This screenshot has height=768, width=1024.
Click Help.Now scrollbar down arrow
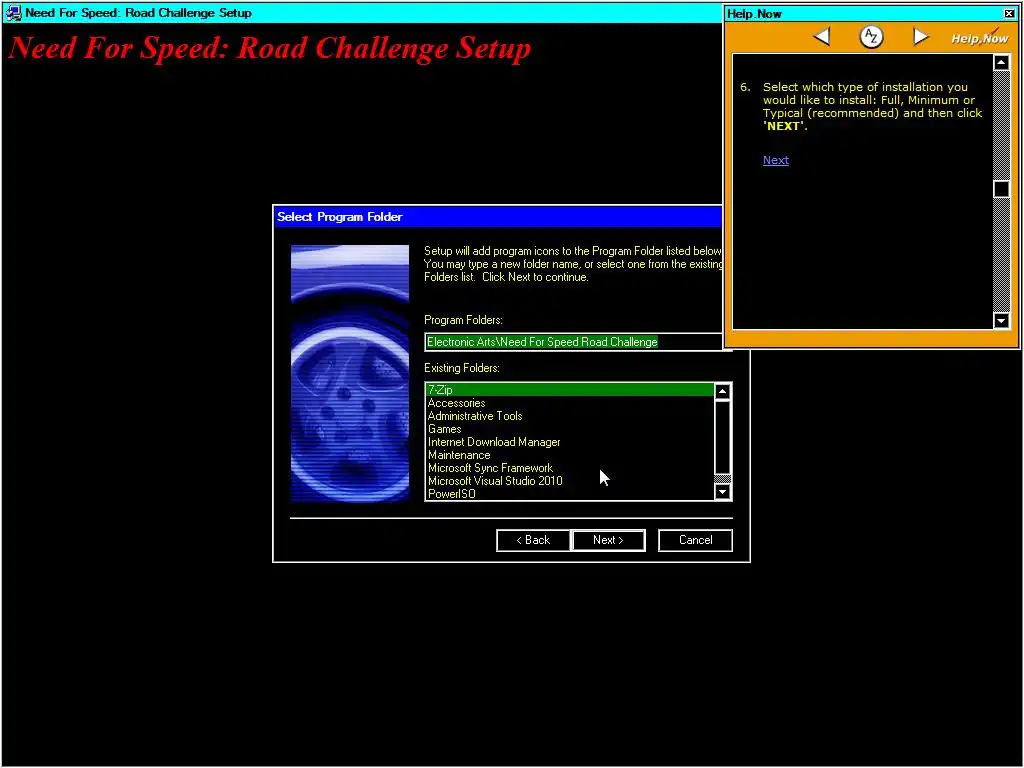tap(1001, 320)
